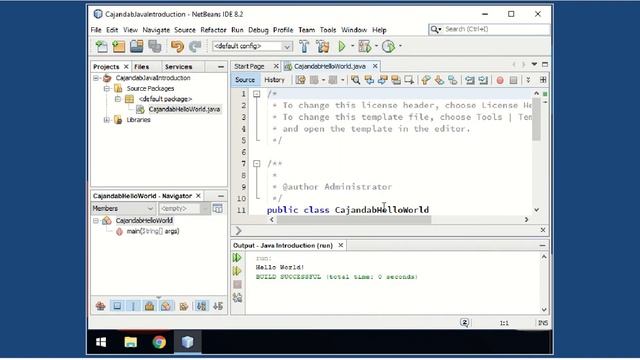
Task: Toggle Show Static Members filter in Navigator
Action: [133, 306]
